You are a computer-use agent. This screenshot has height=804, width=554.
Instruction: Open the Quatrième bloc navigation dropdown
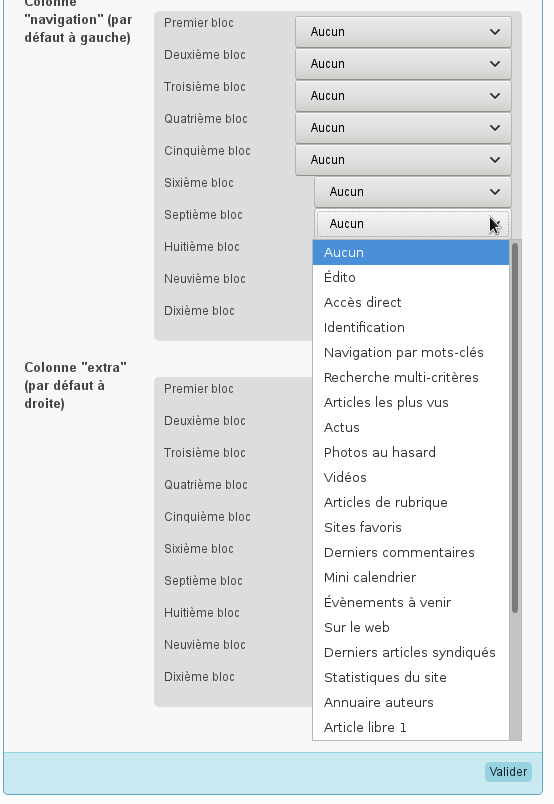click(x=403, y=128)
